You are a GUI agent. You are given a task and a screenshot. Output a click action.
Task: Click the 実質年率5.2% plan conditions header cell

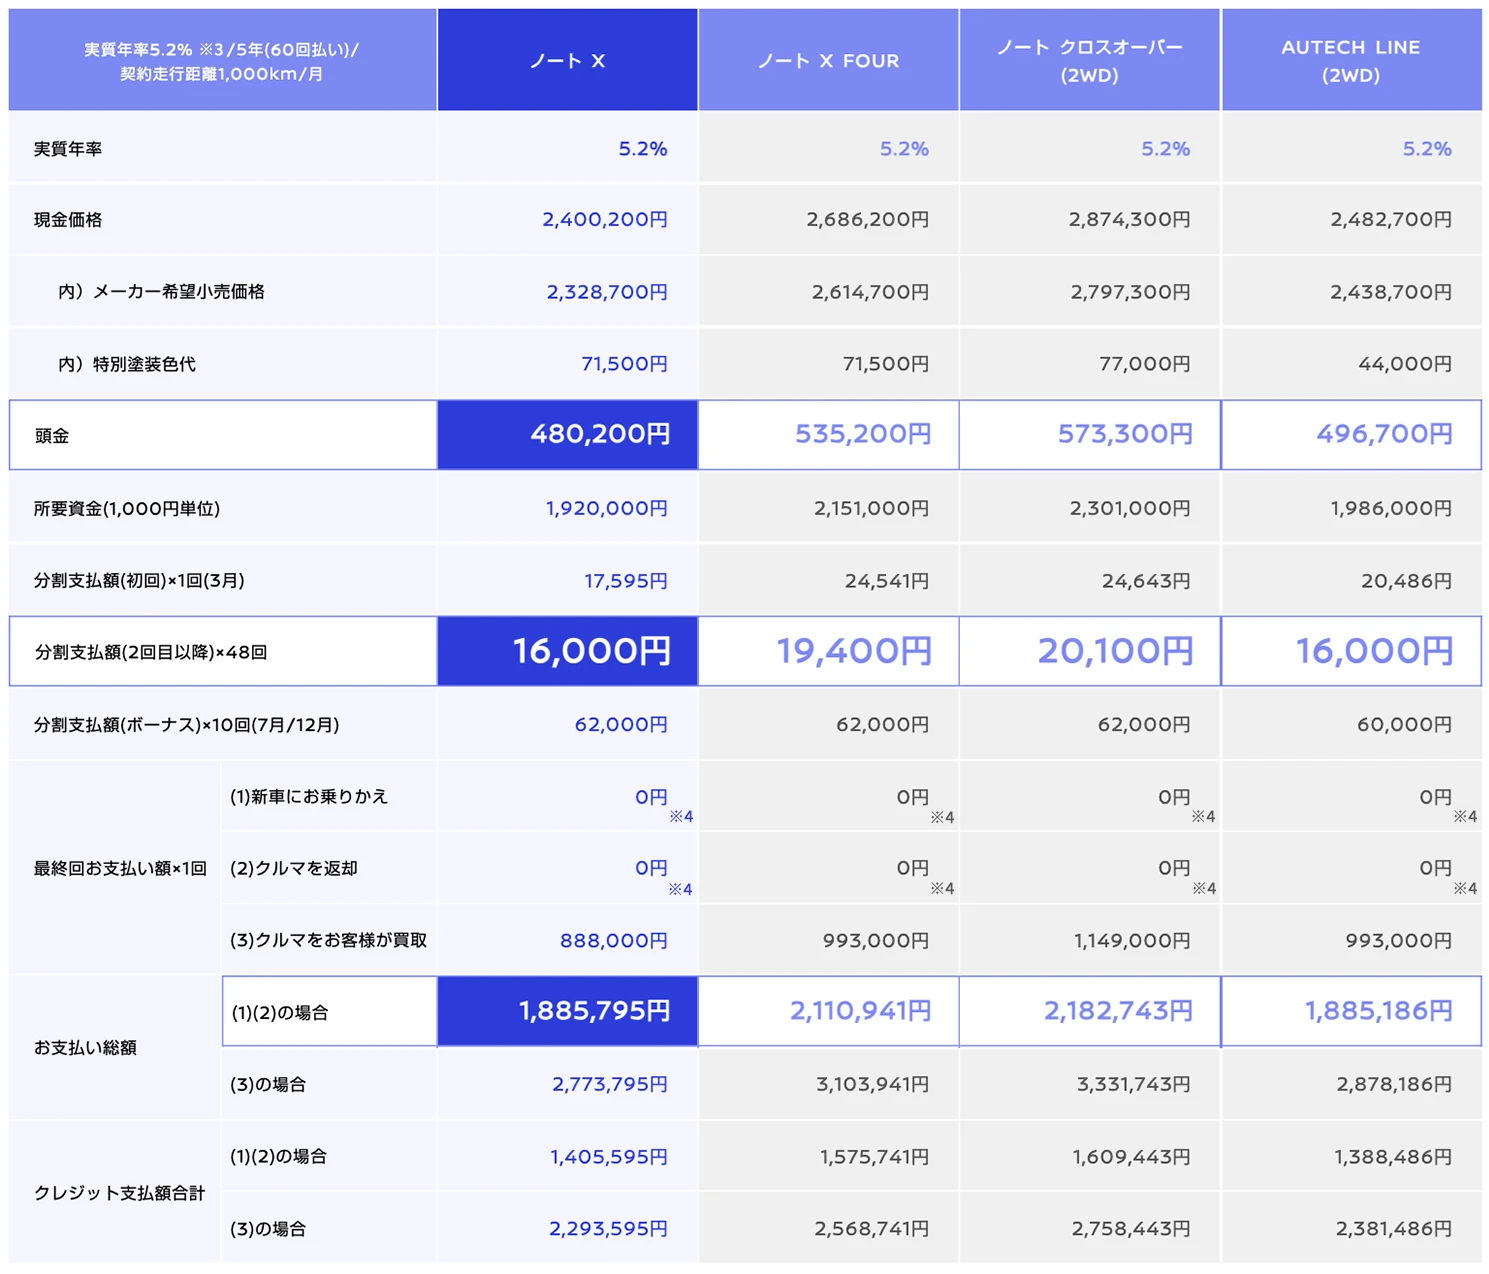point(222,60)
